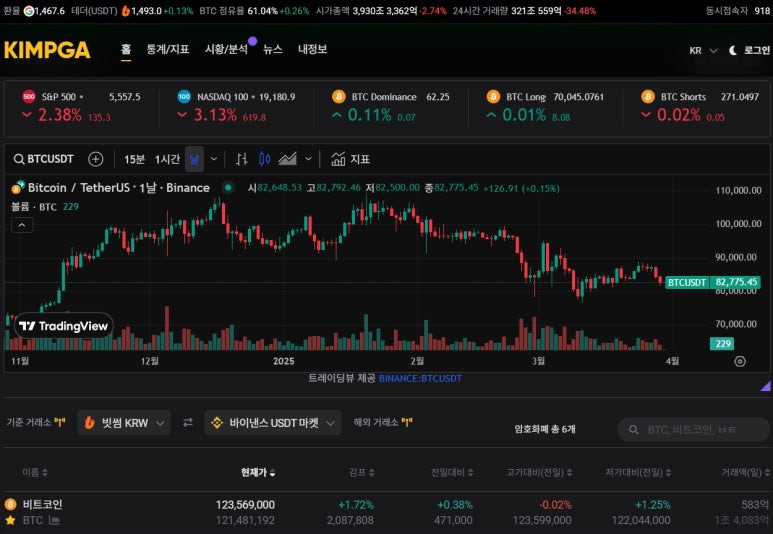Click the Bithumb icon beside 테더(USDT)
The image size is (773, 534).
click(126, 11)
